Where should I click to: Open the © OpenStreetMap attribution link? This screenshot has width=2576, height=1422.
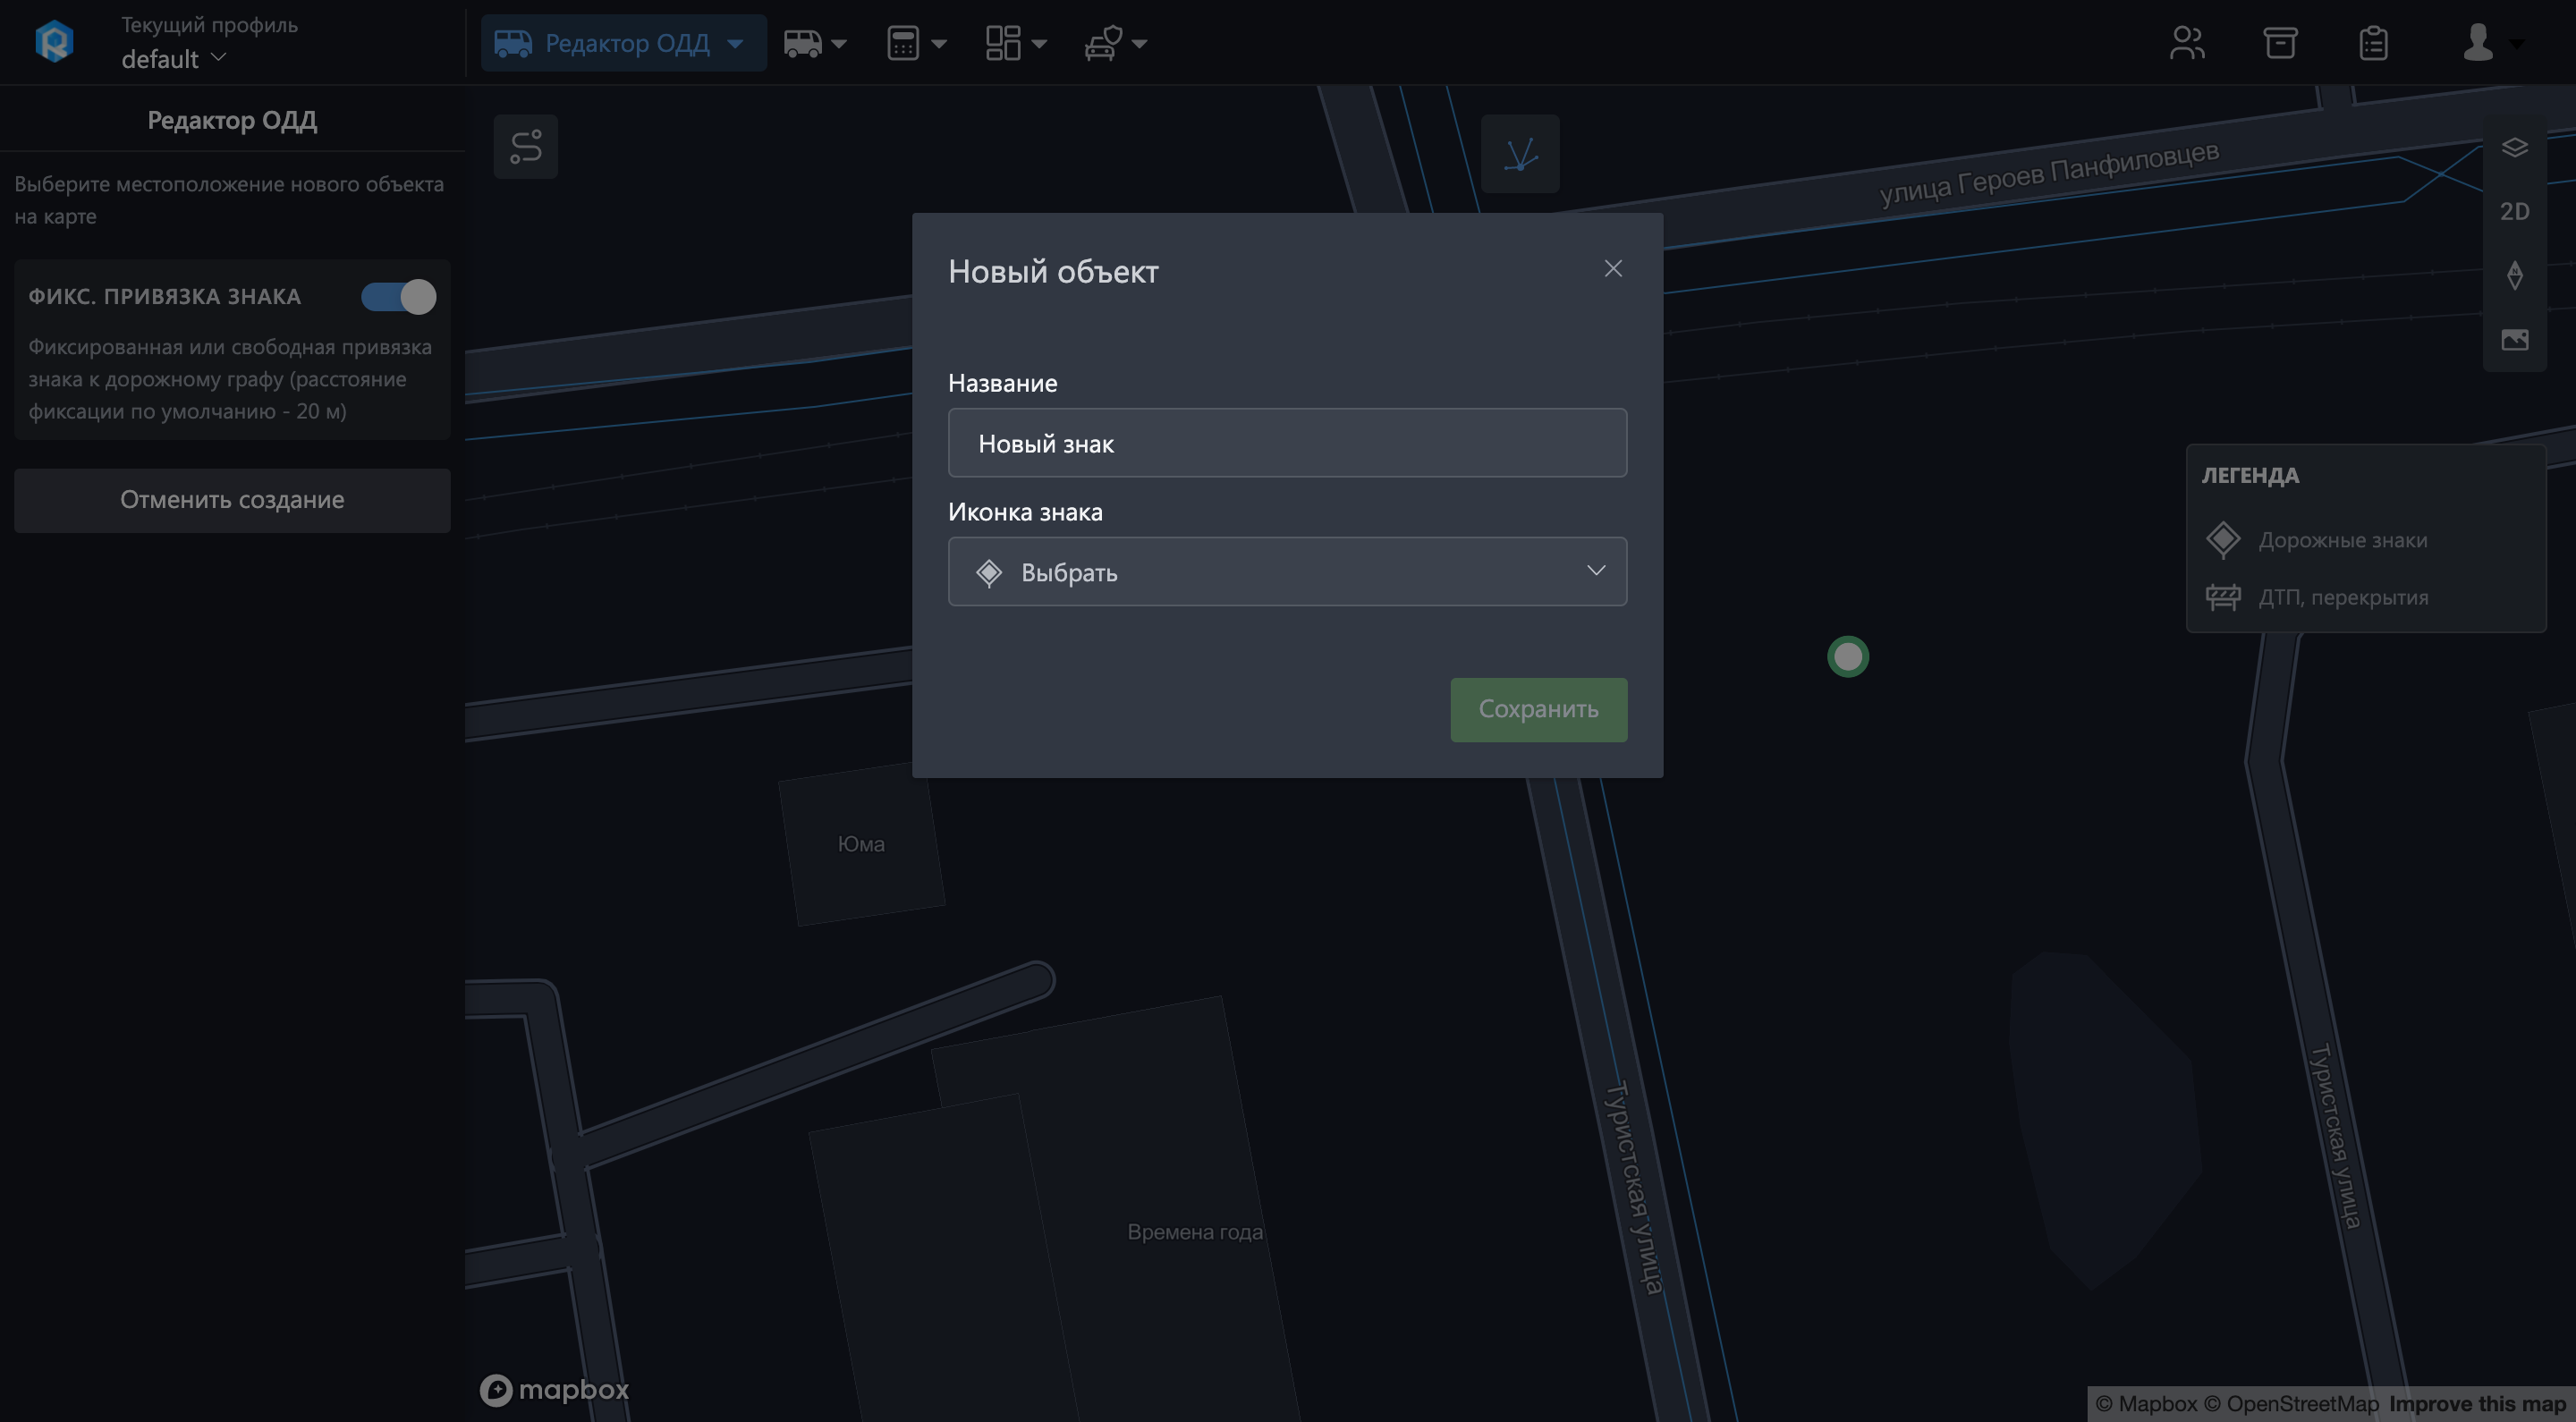tap(2291, 1404)
